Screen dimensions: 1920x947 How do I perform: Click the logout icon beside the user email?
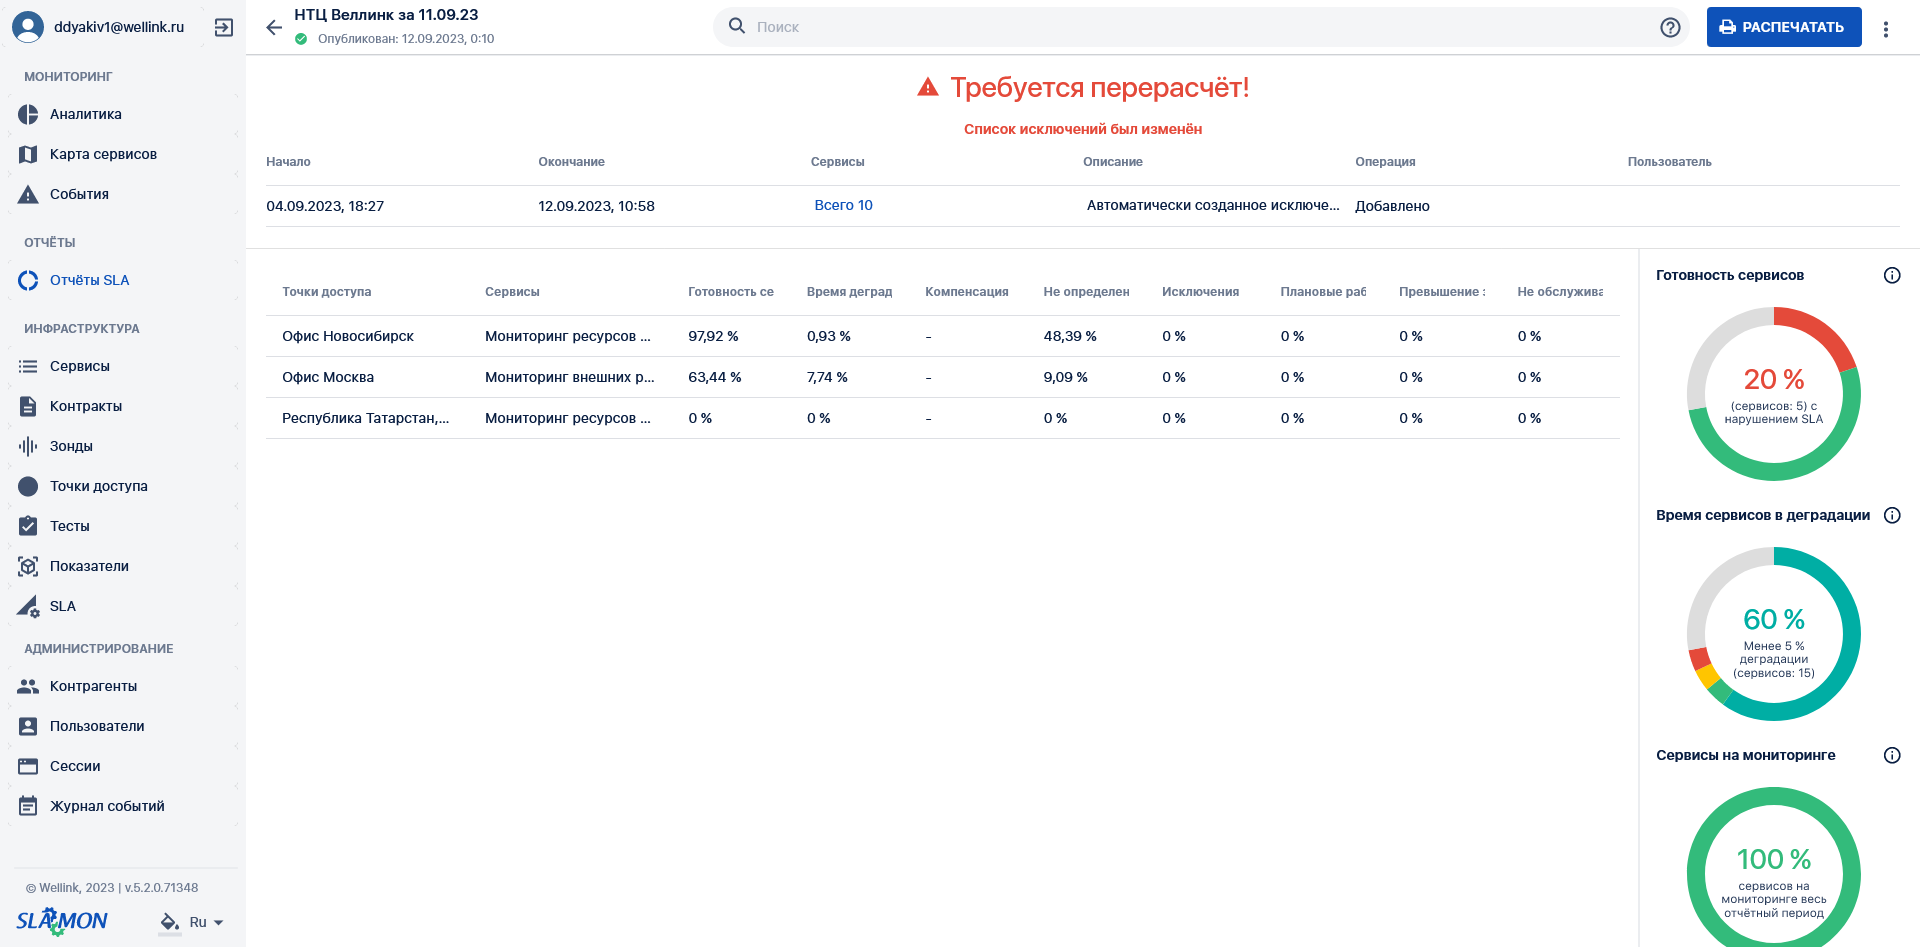click(x=224, y=27)
